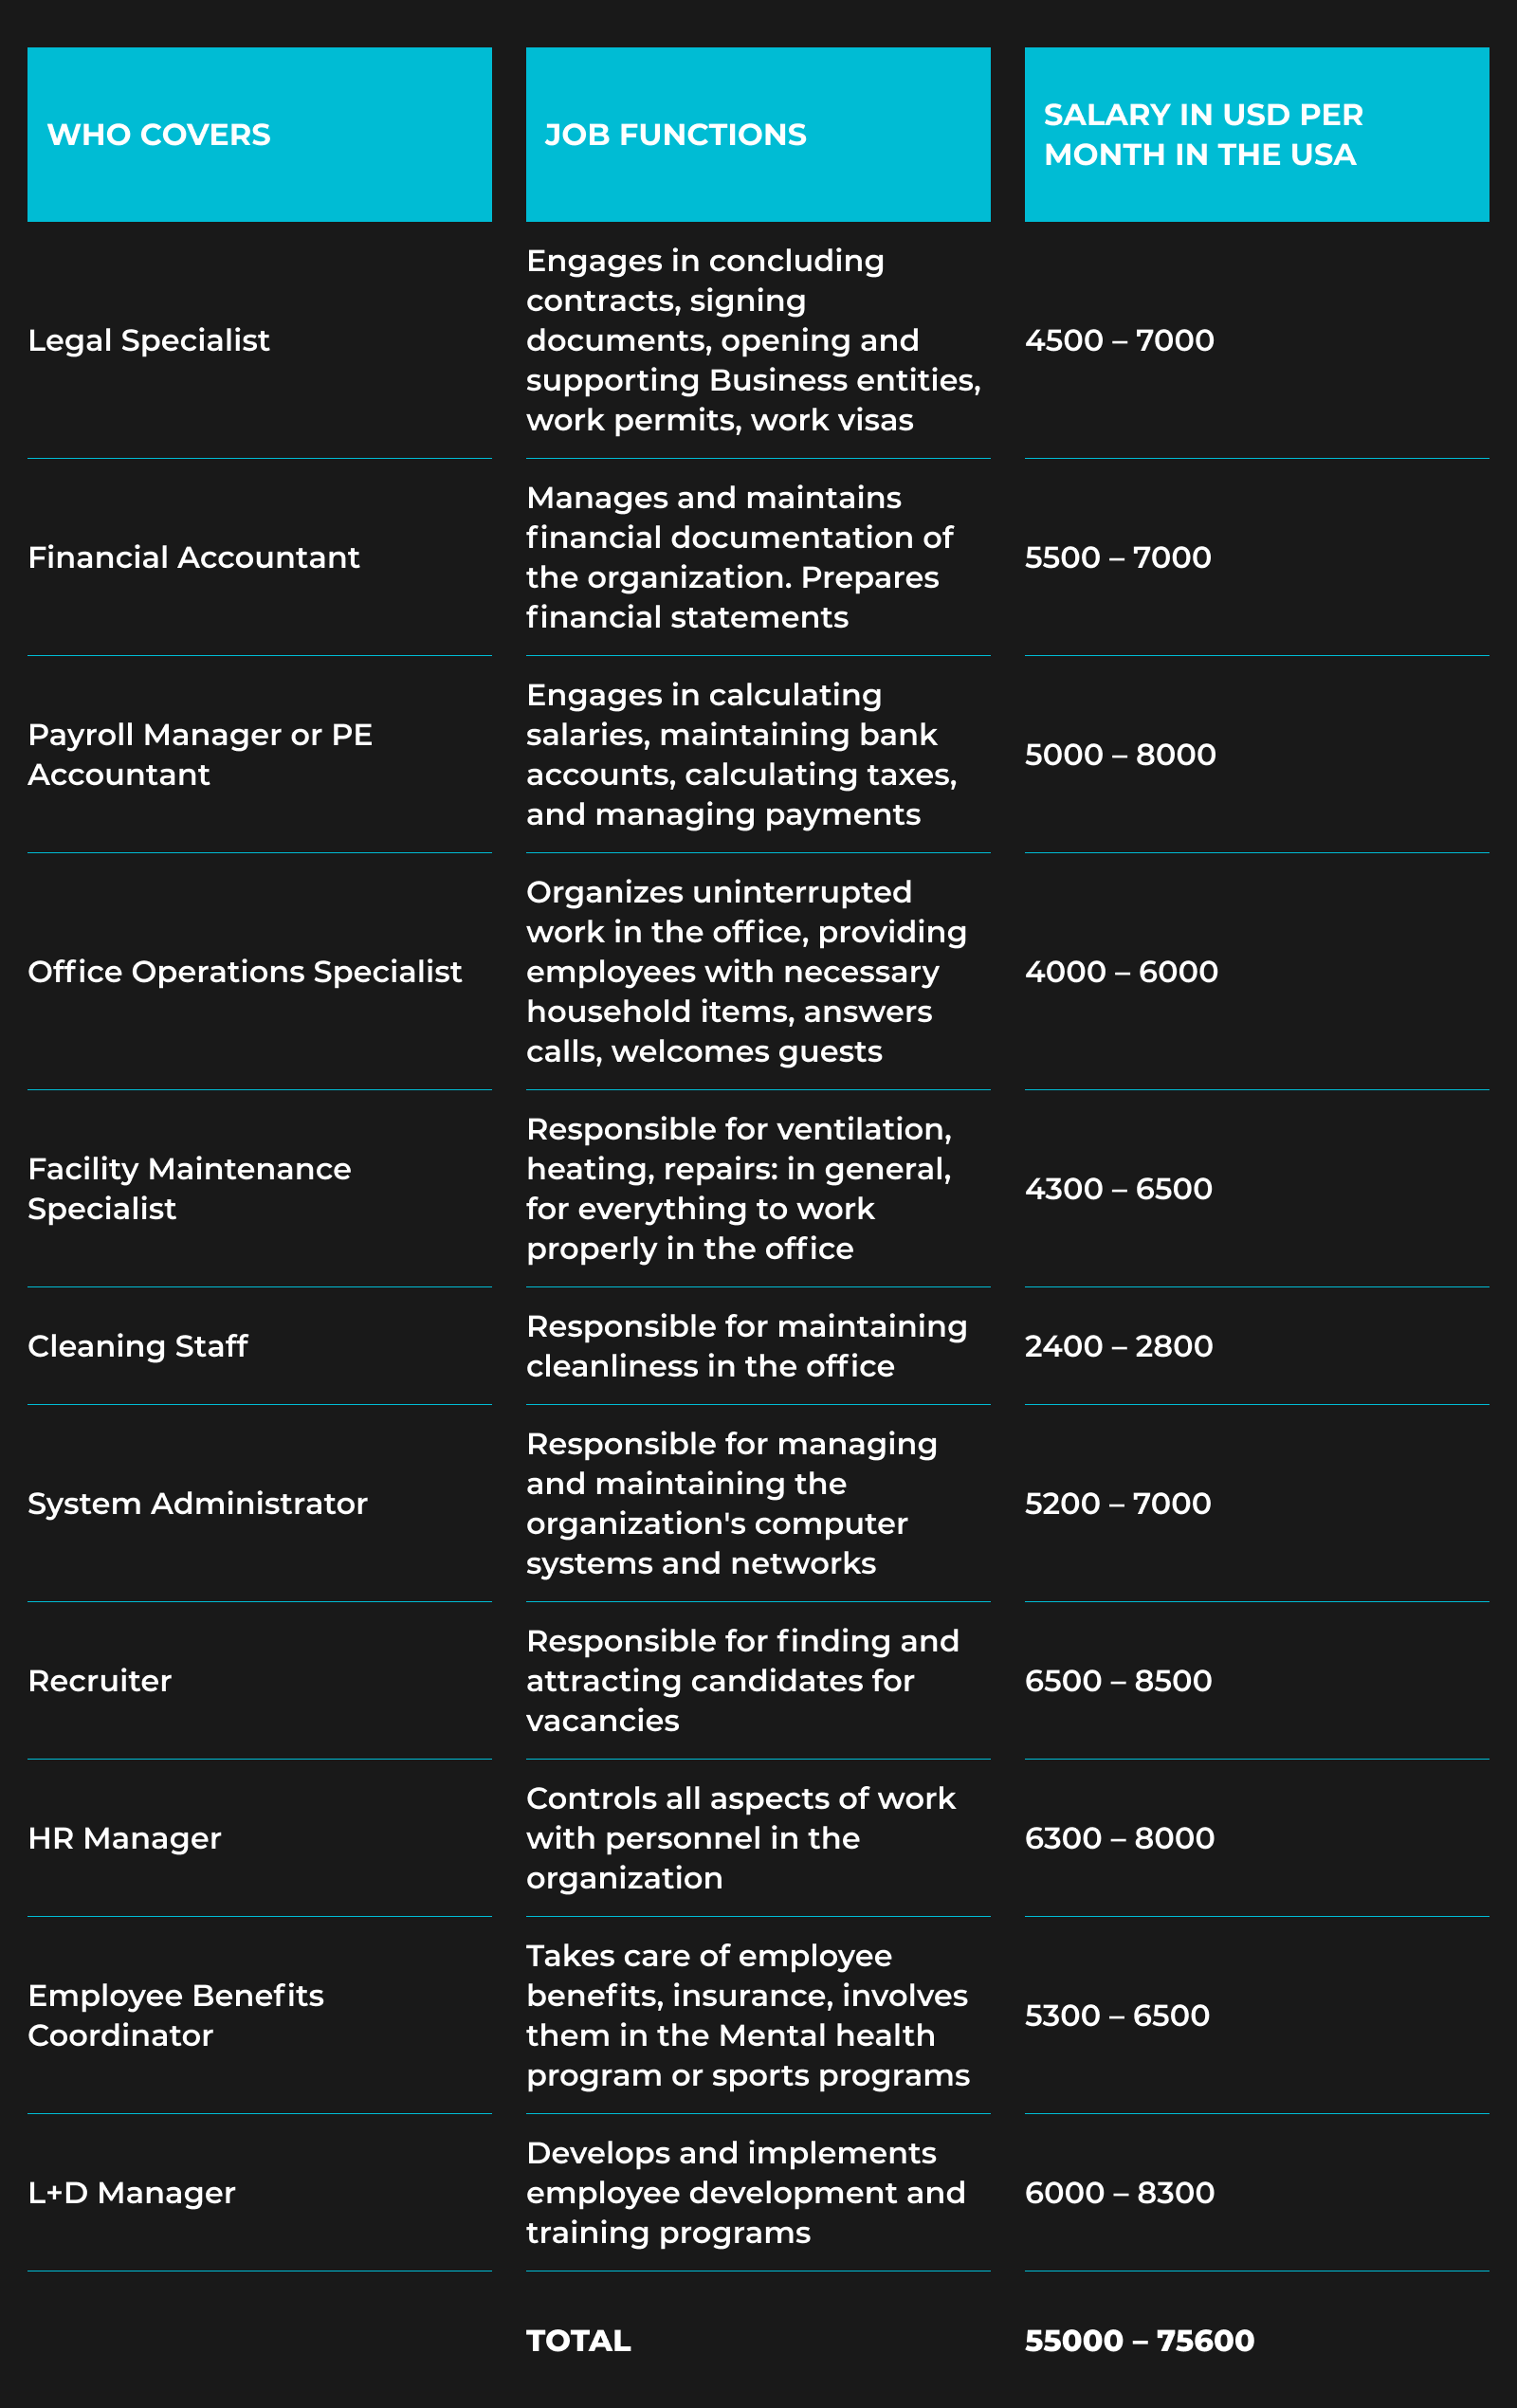1517x2408 pixels.
Task: Click the Recruiter salary 6500 – 8500
Action: coord(1118,1681)
